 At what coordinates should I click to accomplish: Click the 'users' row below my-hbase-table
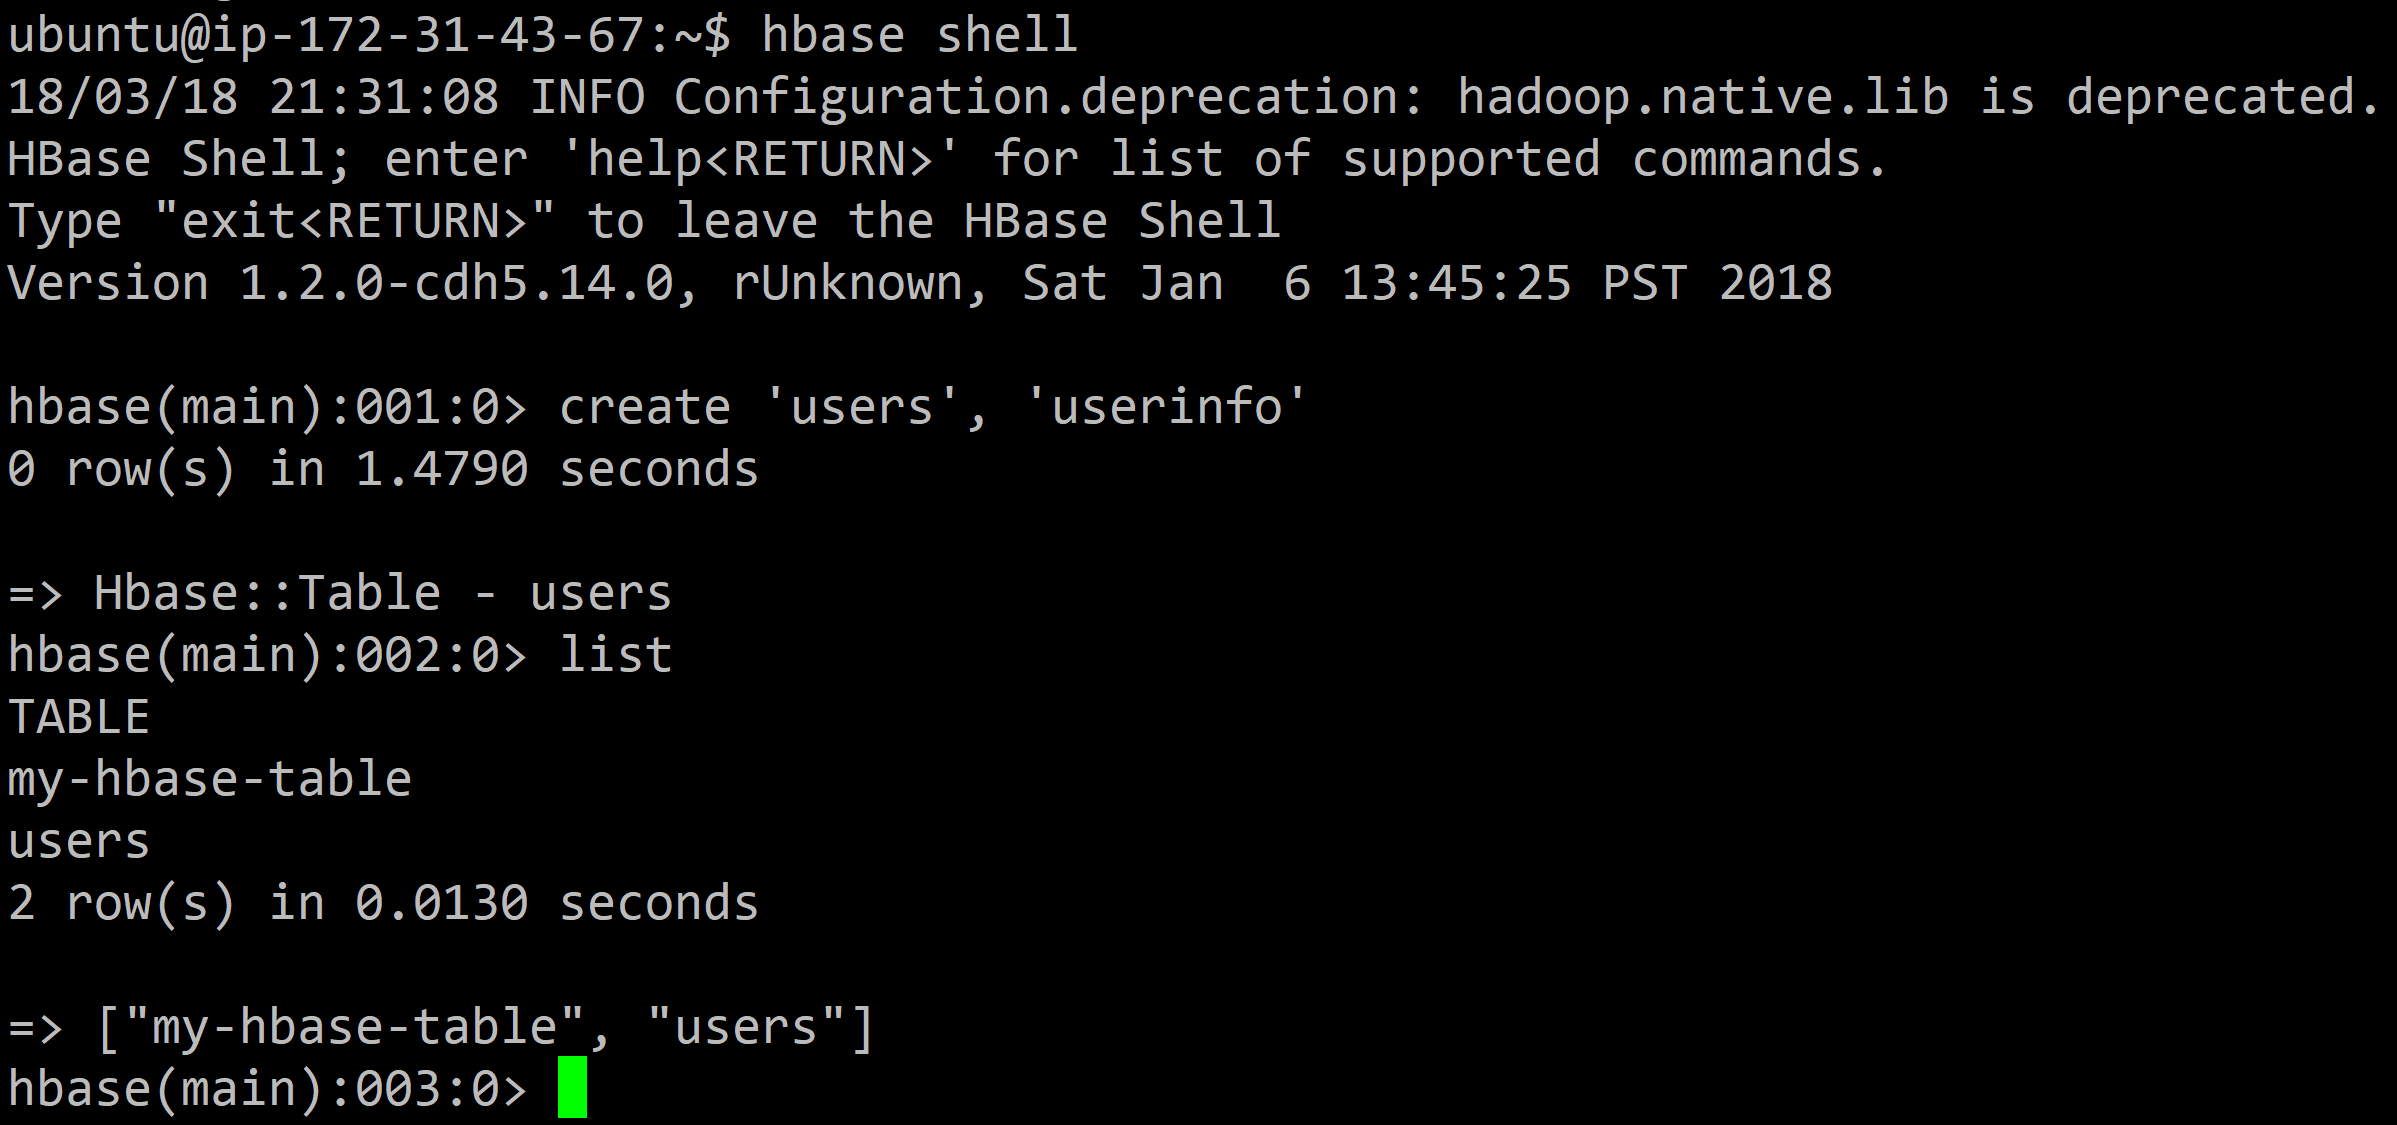78,842
